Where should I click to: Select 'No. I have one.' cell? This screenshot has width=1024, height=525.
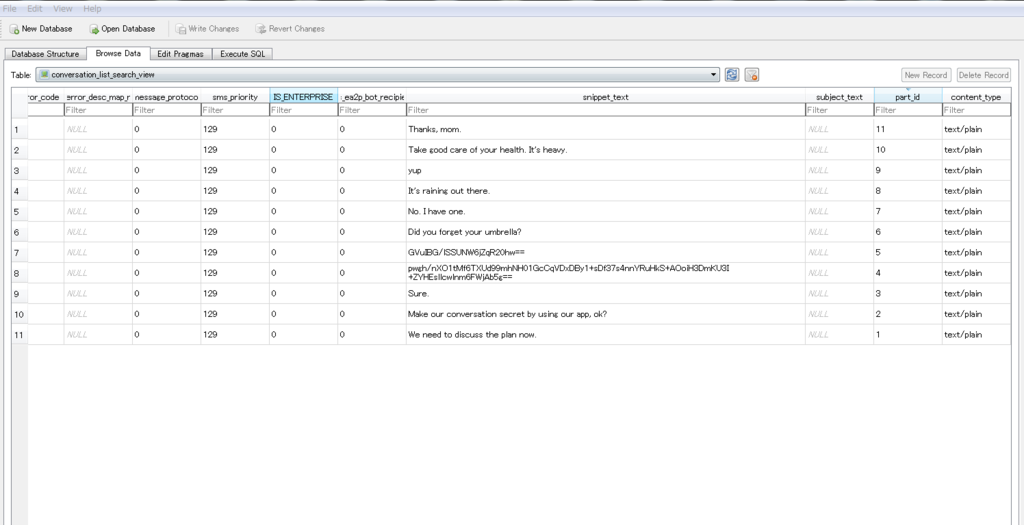605,212
